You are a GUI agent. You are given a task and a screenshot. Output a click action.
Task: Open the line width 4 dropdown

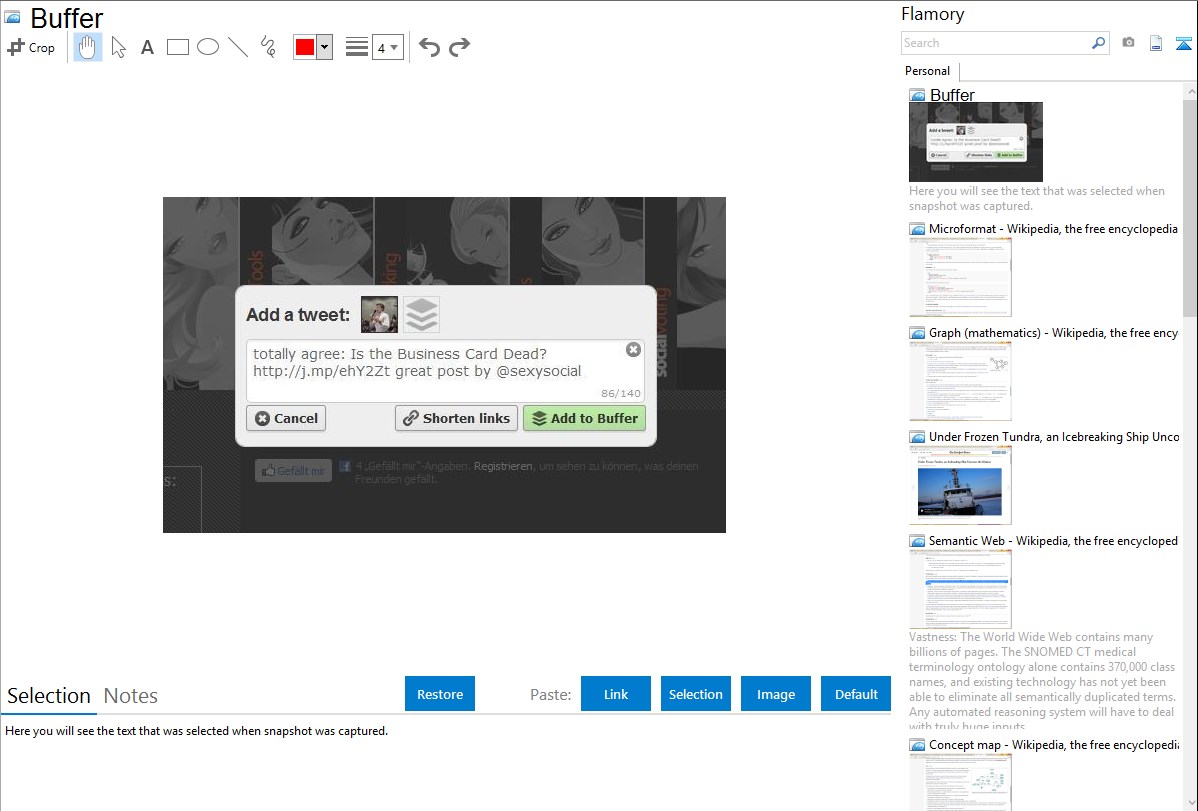tap(387, 47)
